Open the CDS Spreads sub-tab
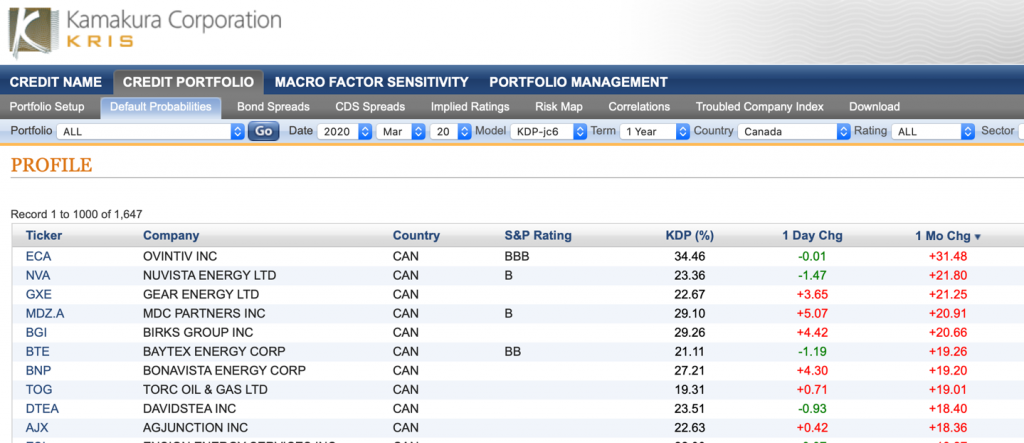Screen dimensions: 1024x443 pyautogui.click(x=370, y=107)
